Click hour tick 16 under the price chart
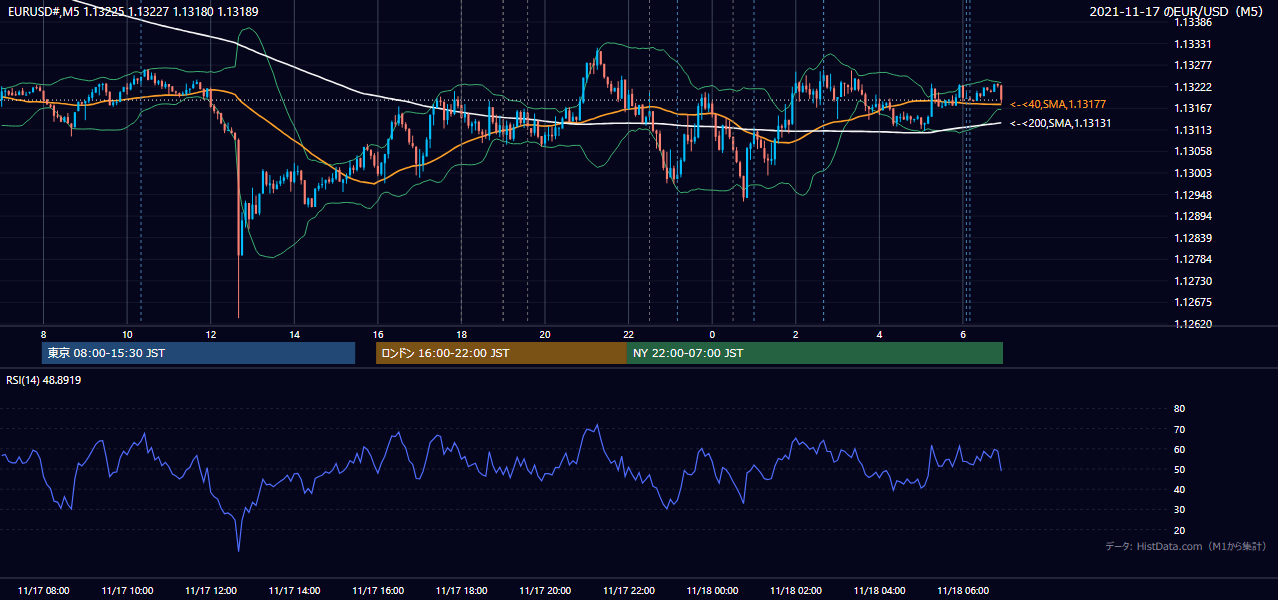Viewport: 1278px width, 600px height. pyautogui.click(x=378, y=334)
